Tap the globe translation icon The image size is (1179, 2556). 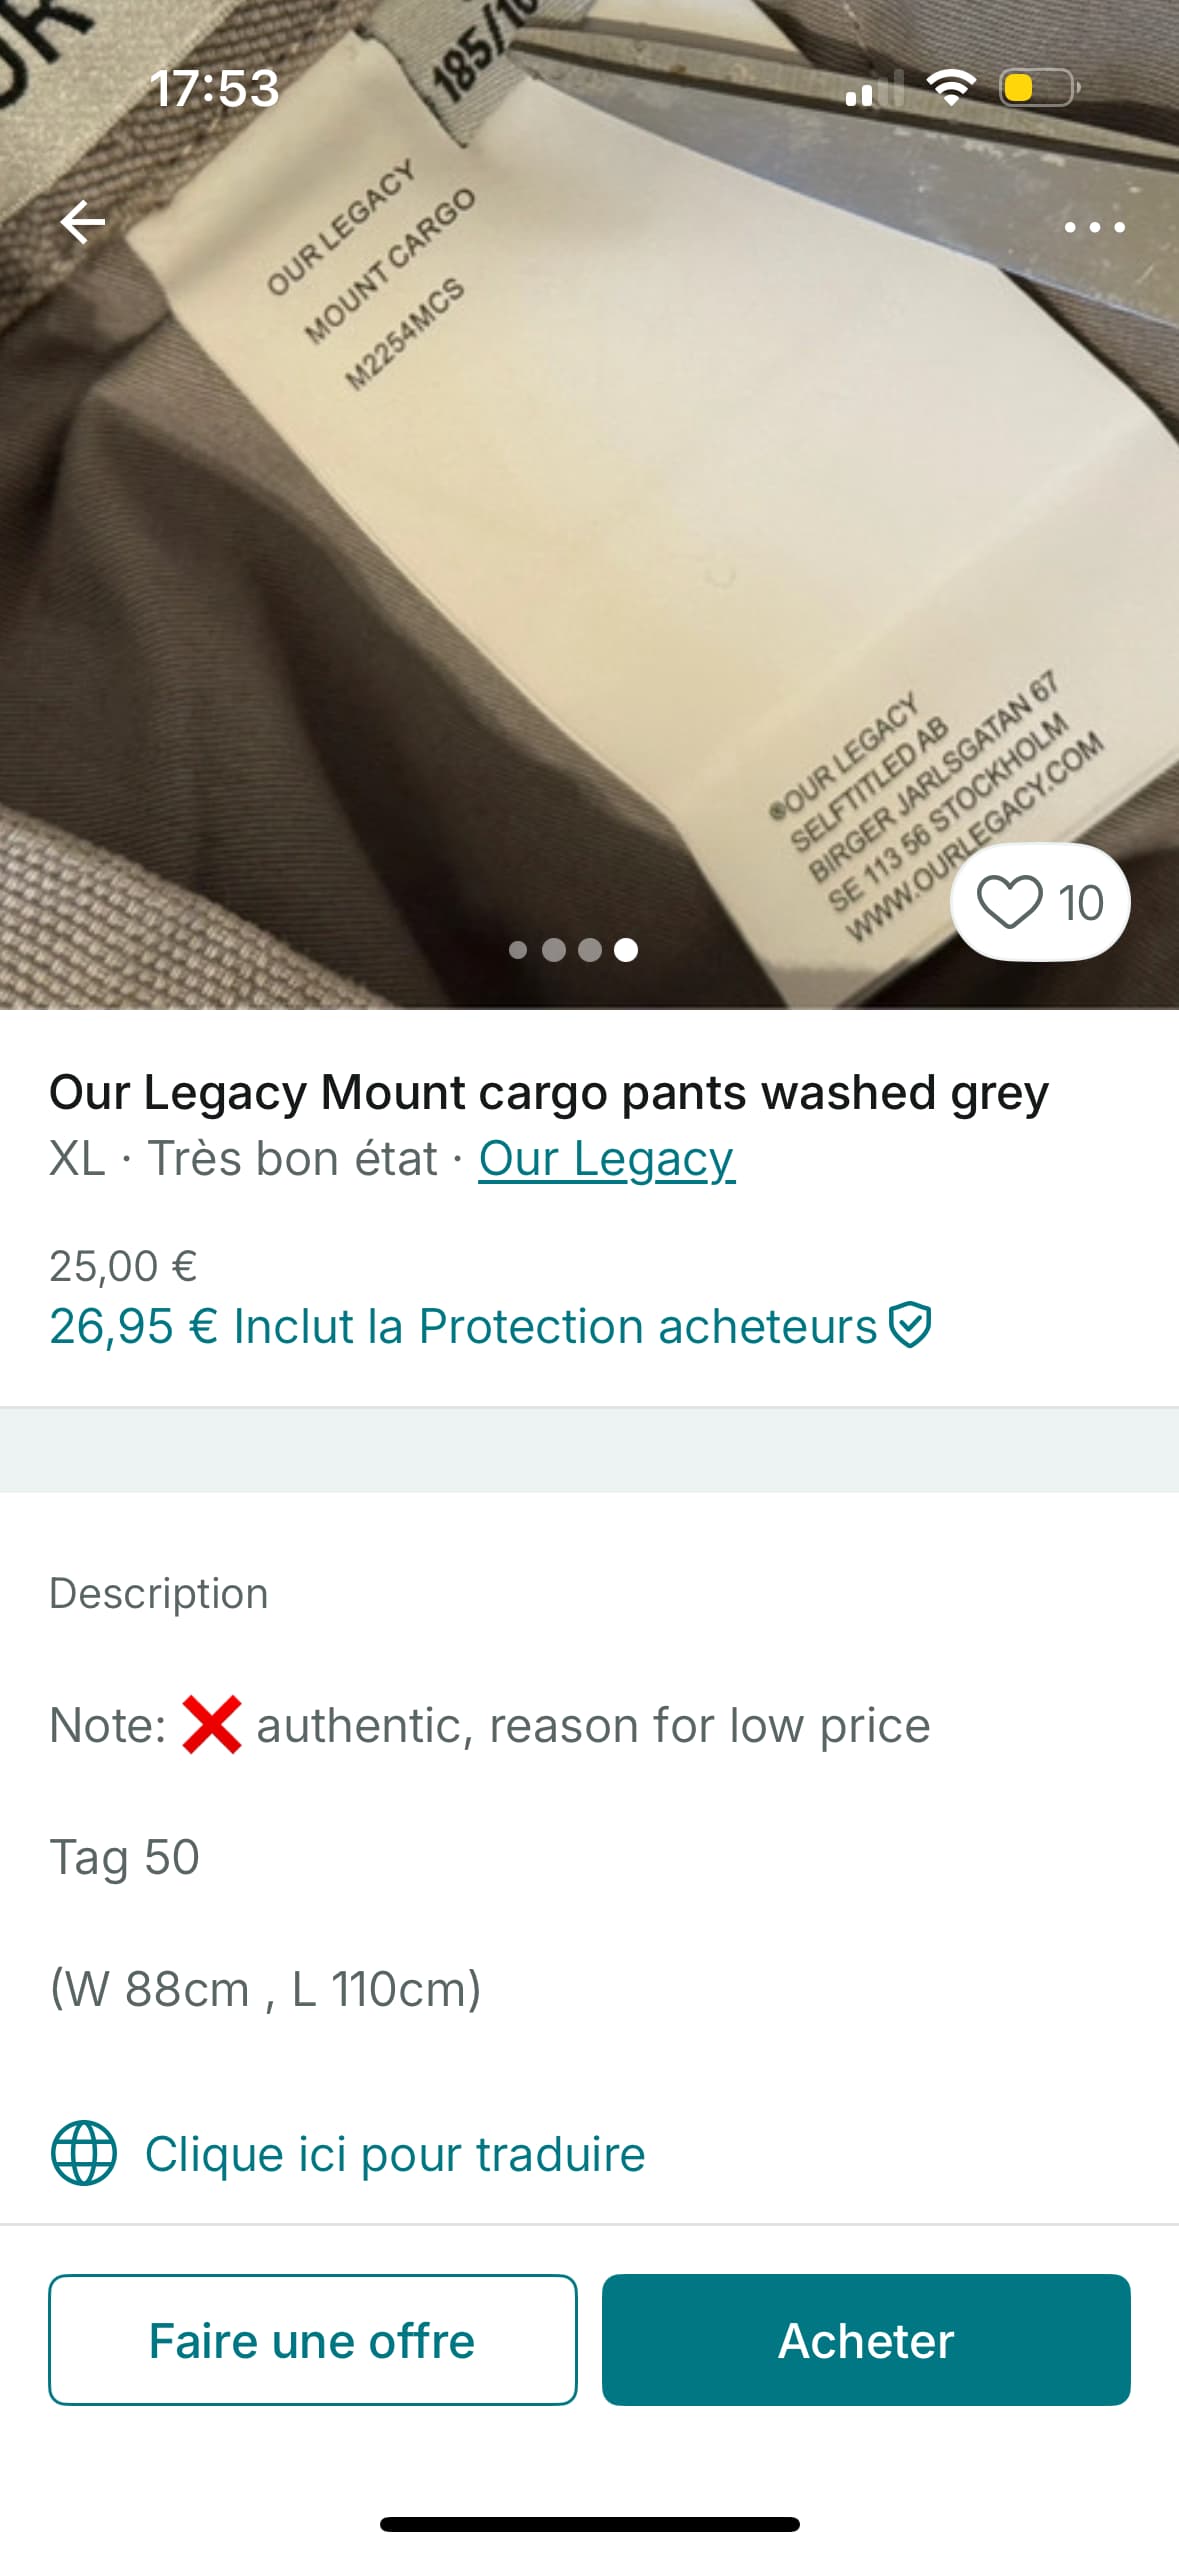click(x=84, y=2153)
